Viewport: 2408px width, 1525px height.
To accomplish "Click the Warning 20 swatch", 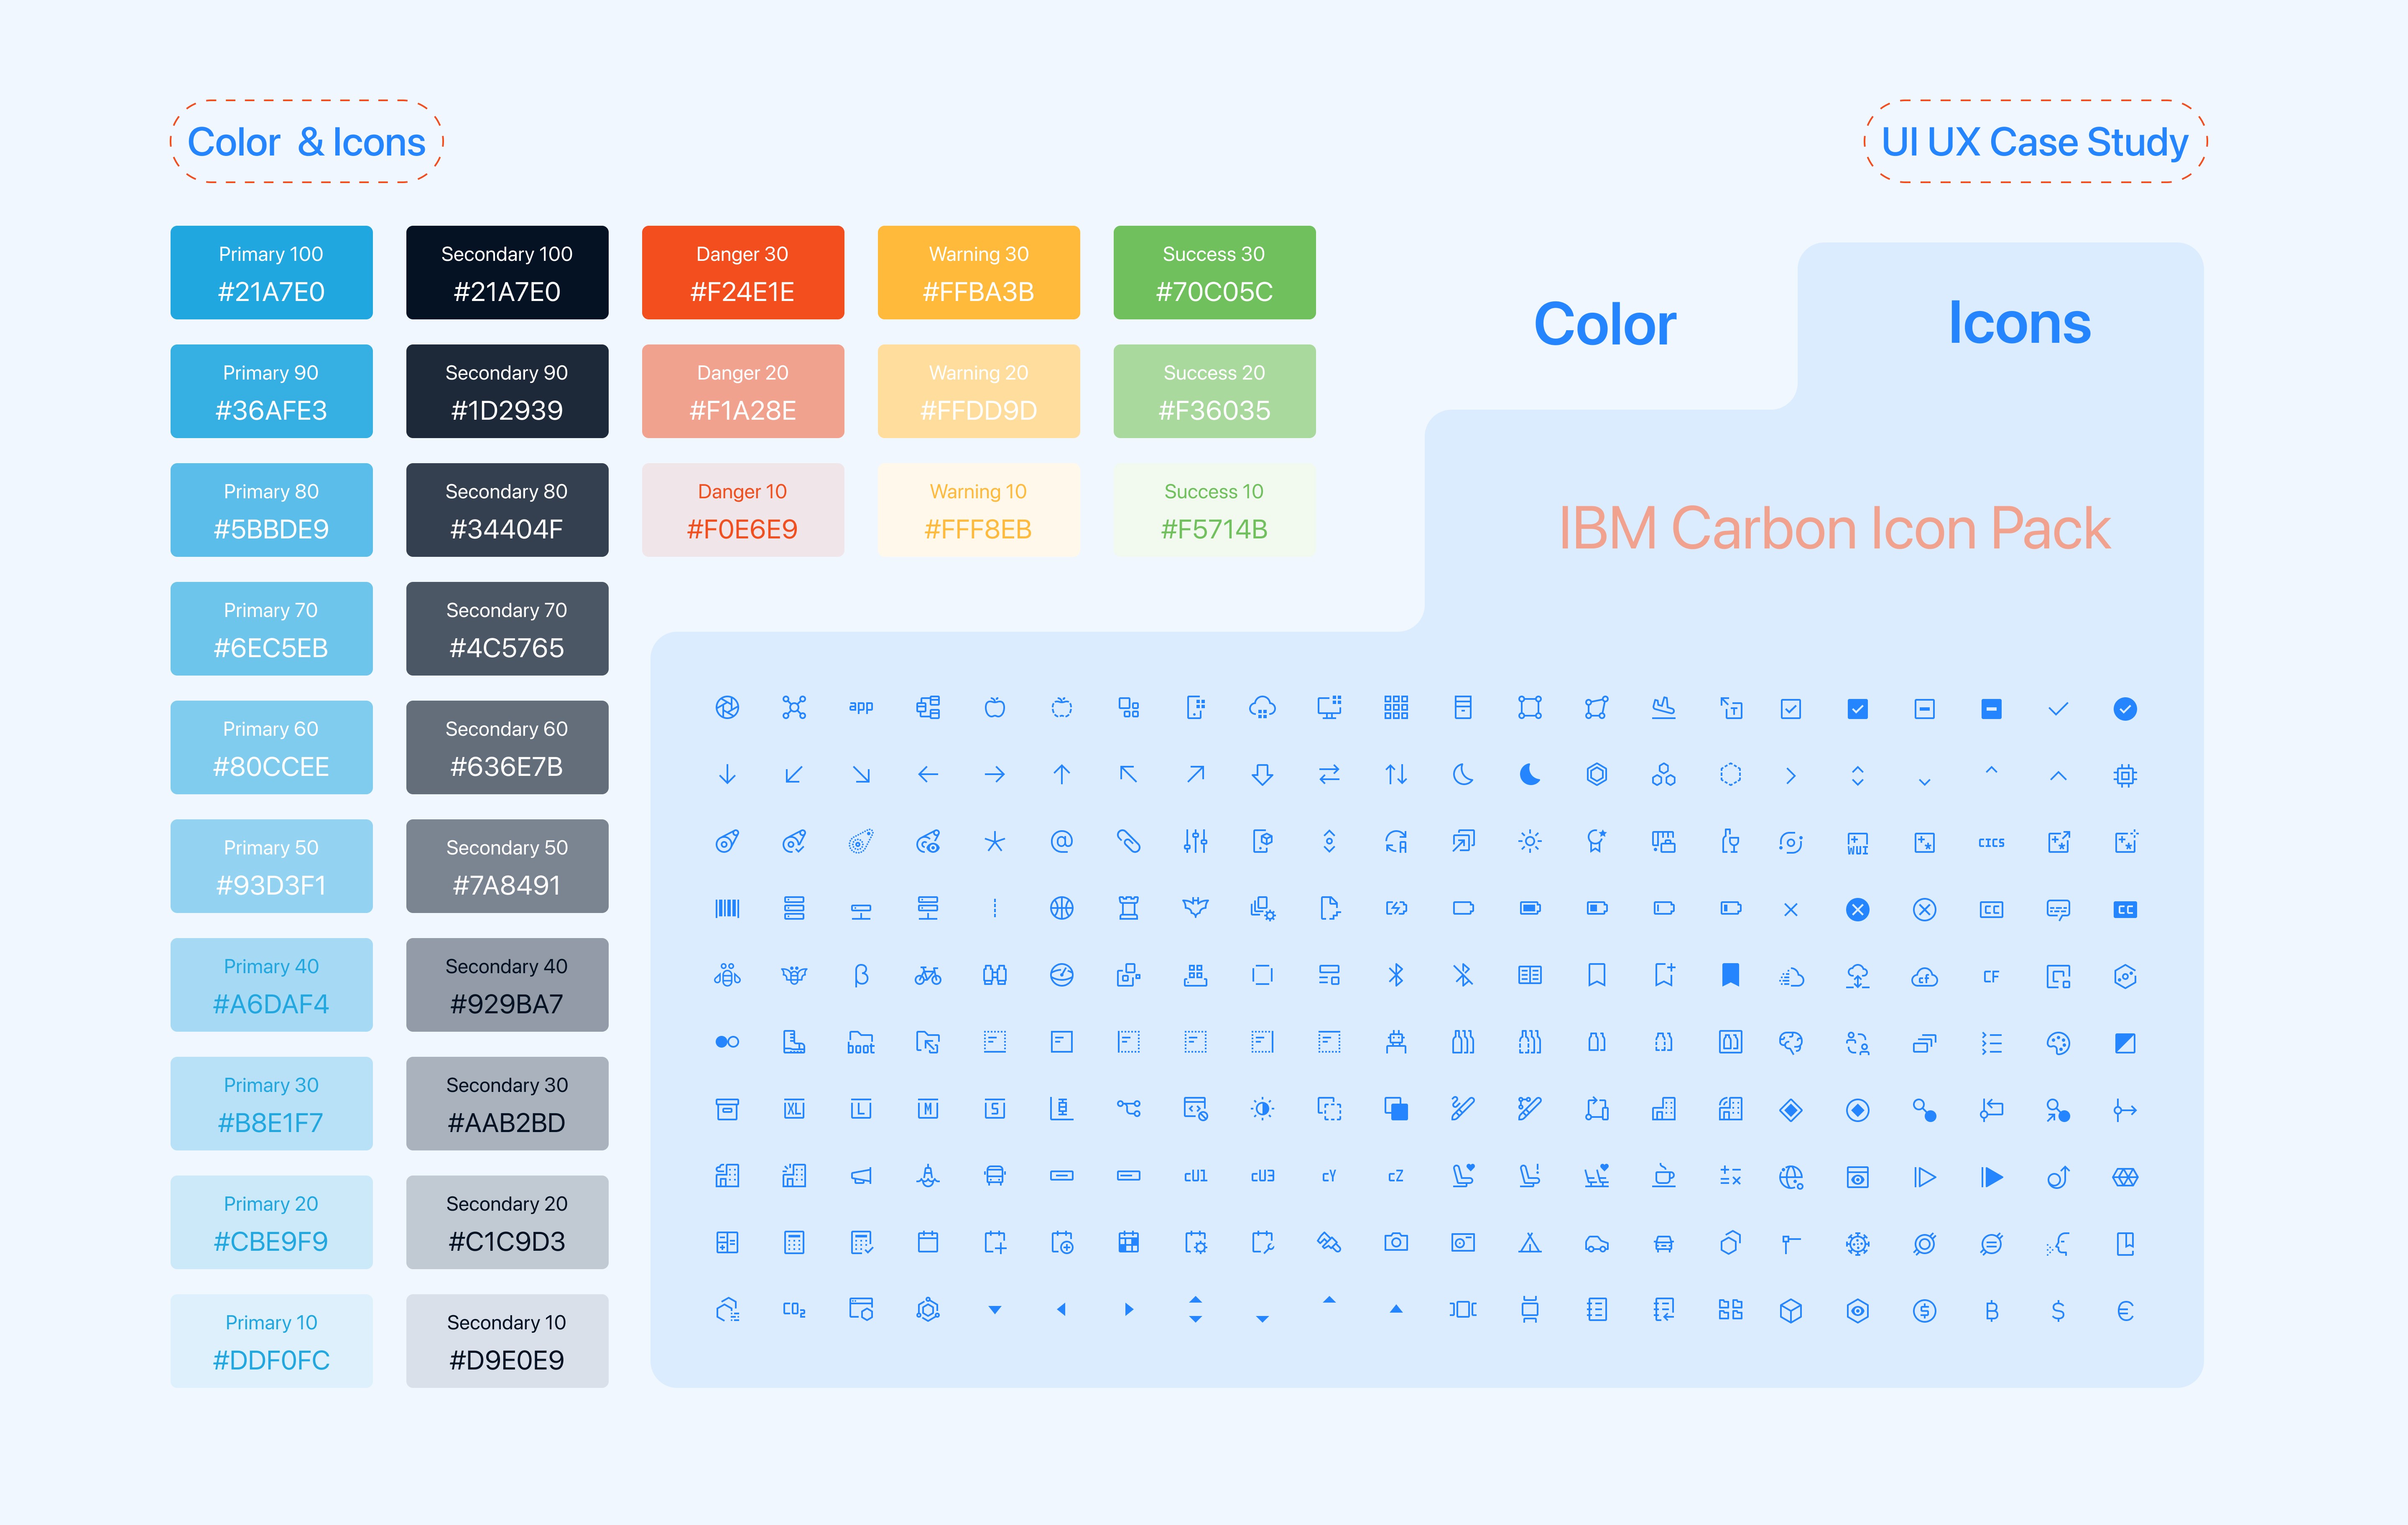I will [979, 391].
